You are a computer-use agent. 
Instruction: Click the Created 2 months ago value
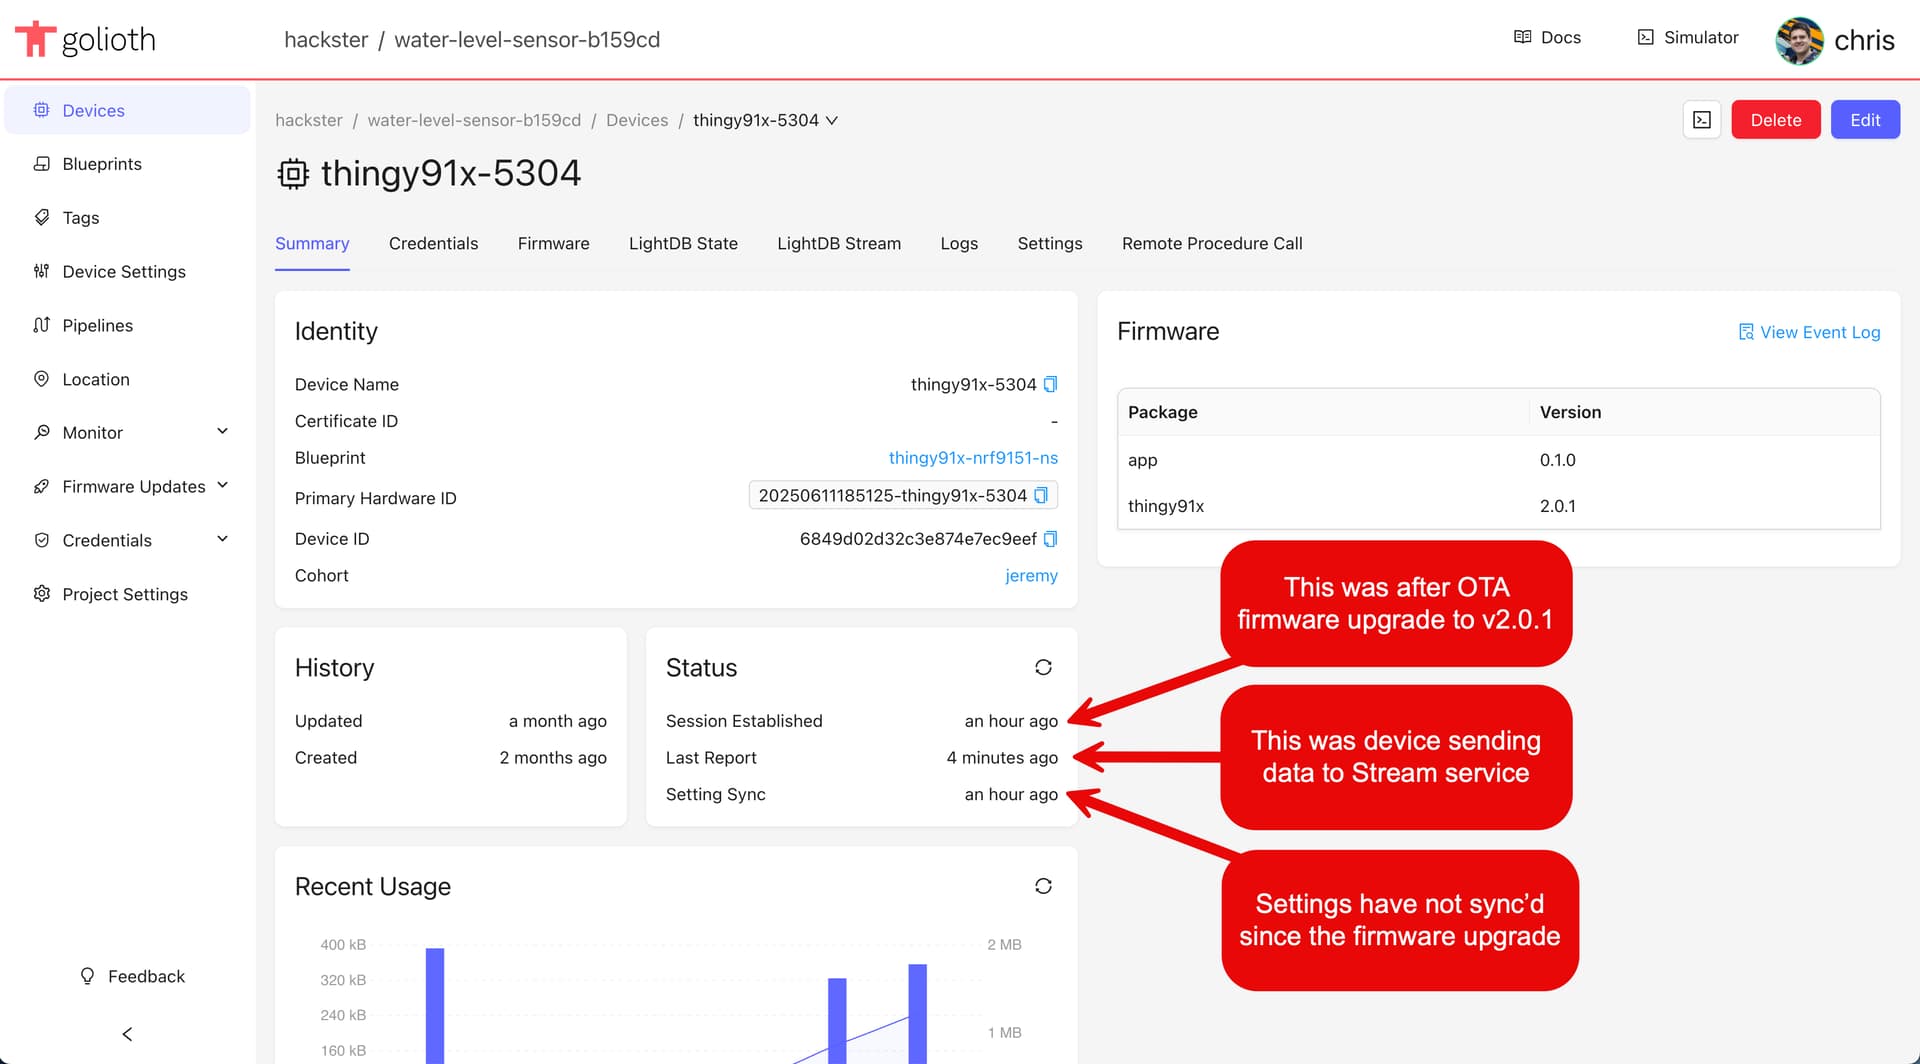tap(553, 757)
